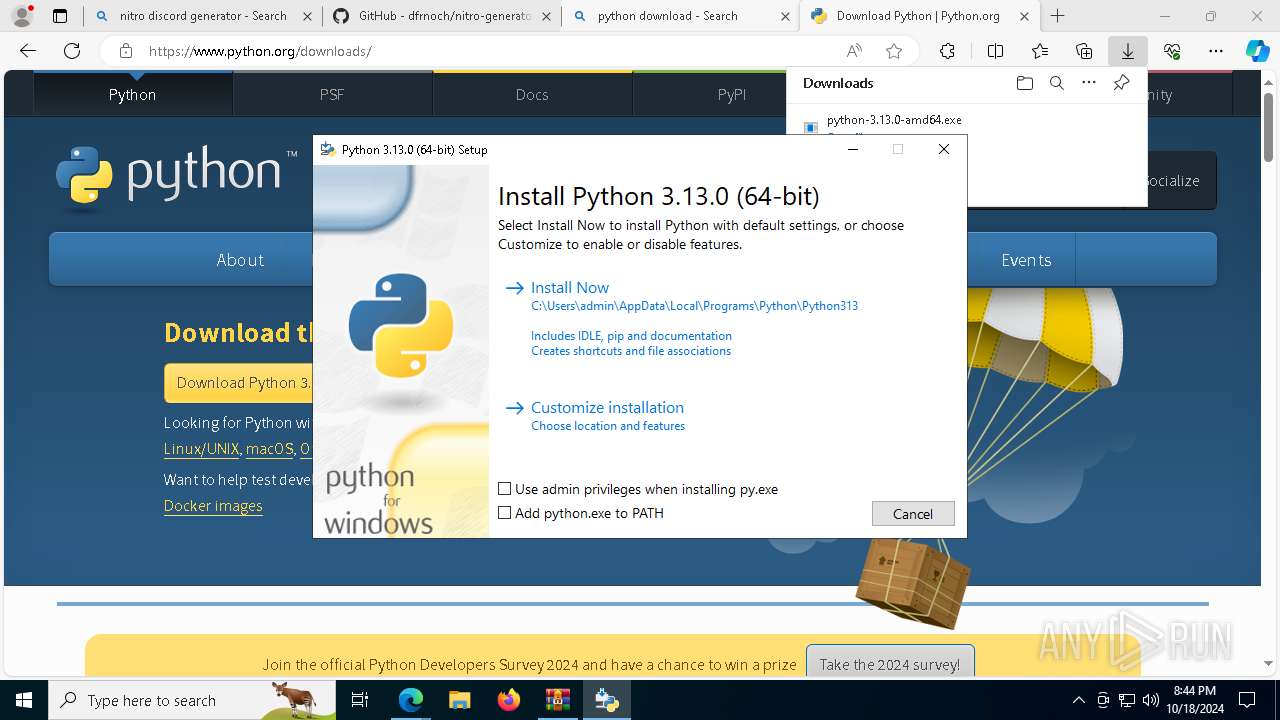Close the Download Python tab

pos(1024,16)
